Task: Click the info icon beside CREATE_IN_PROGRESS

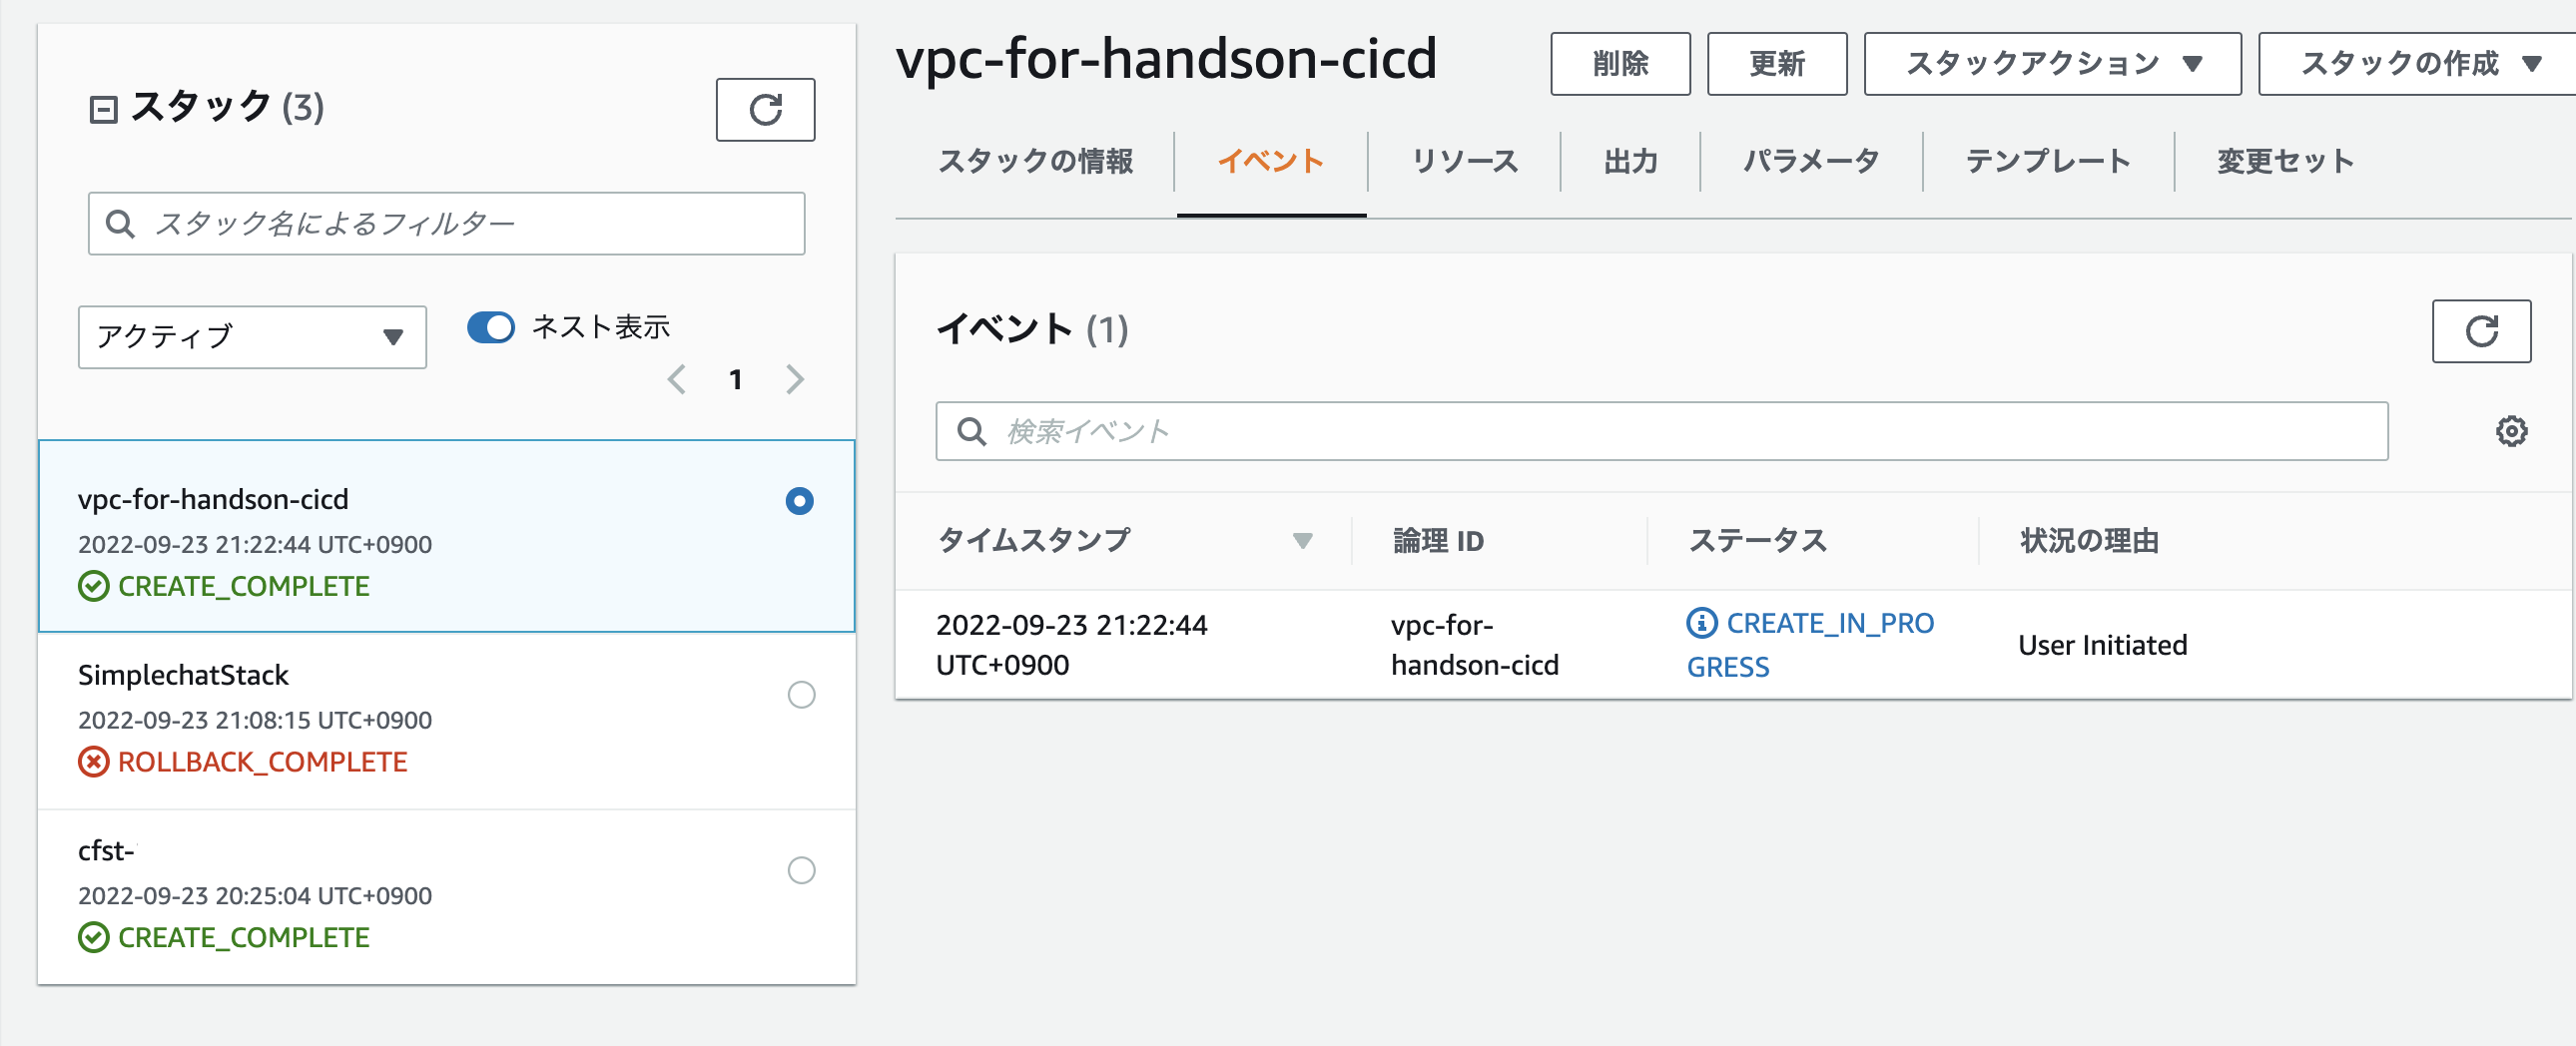Action: (x=1700, y=622)
